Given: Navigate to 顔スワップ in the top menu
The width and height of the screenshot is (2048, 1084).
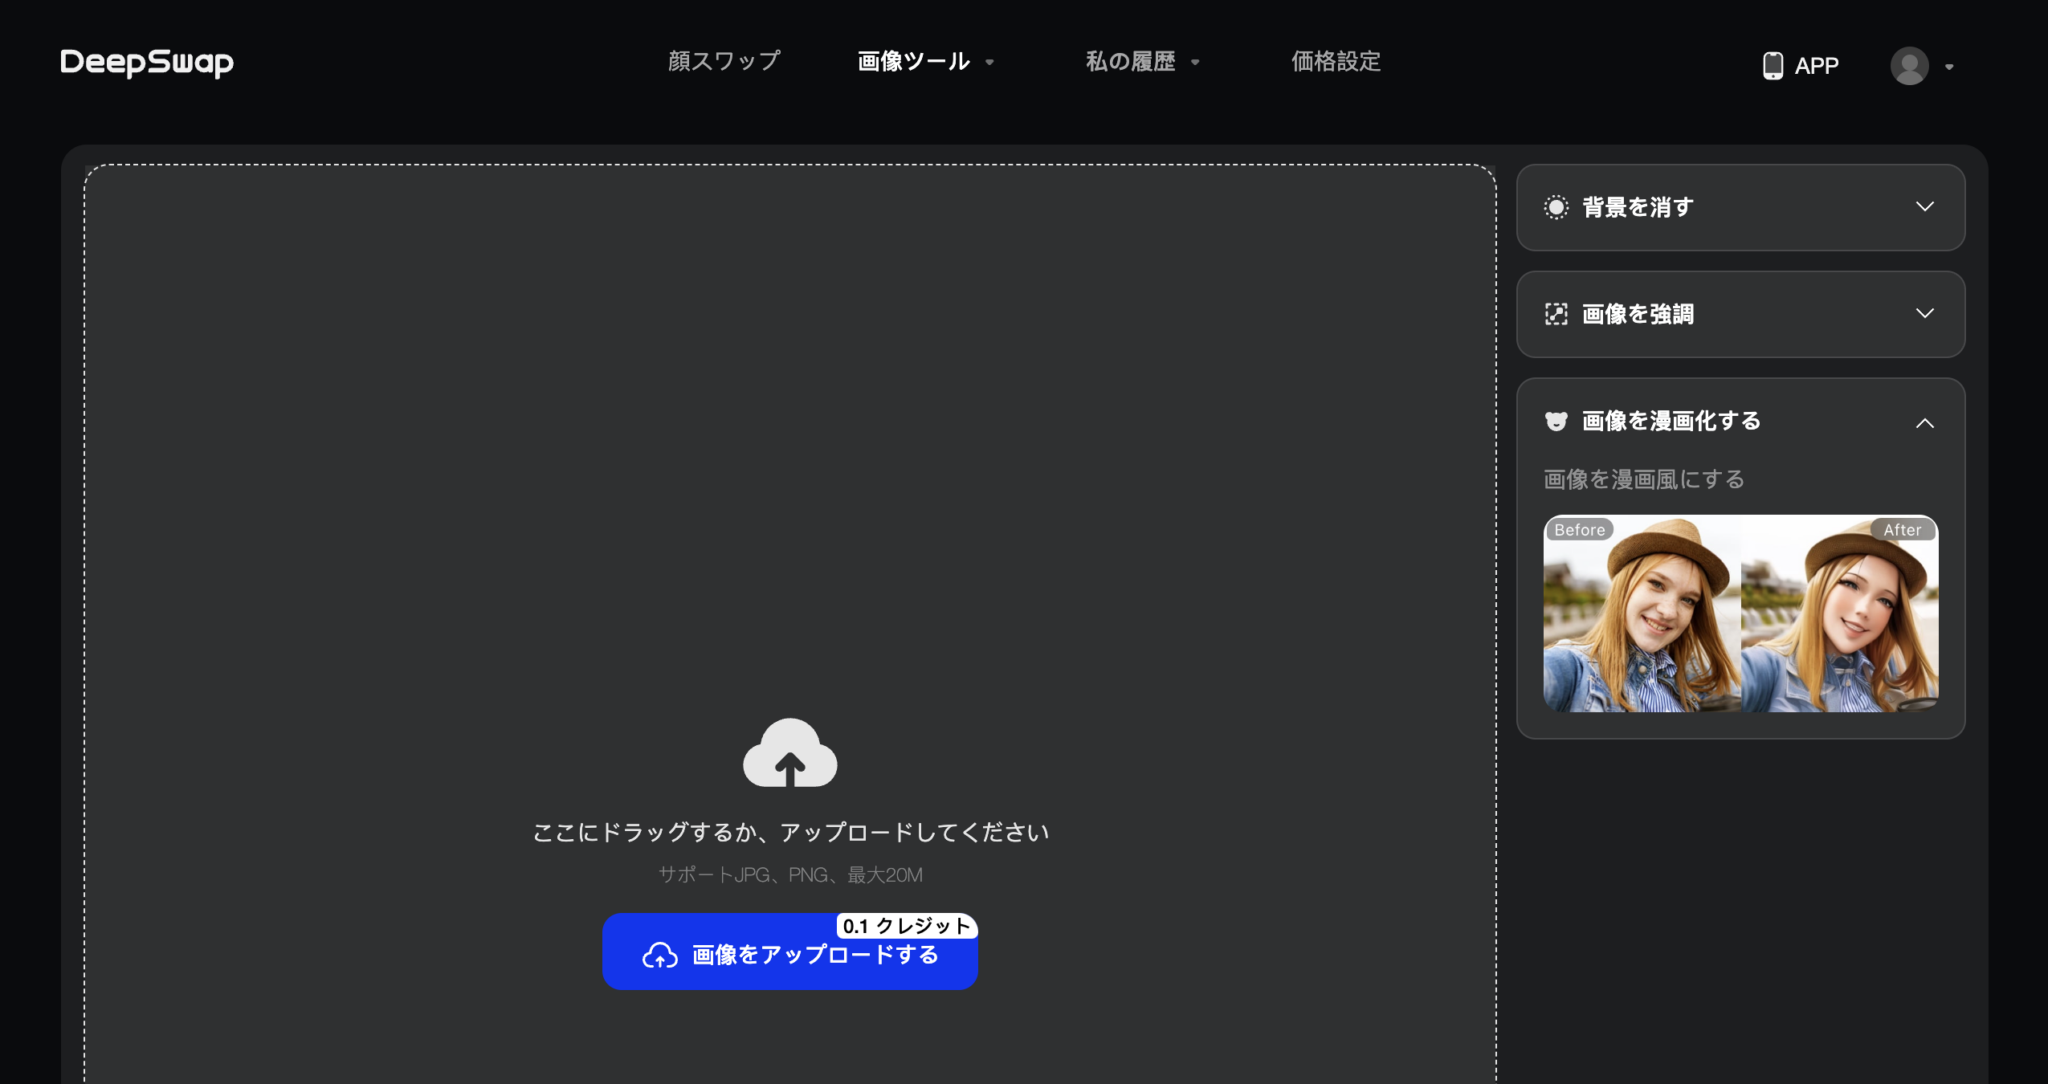Looking at the screenshot, I should point(723,61).
